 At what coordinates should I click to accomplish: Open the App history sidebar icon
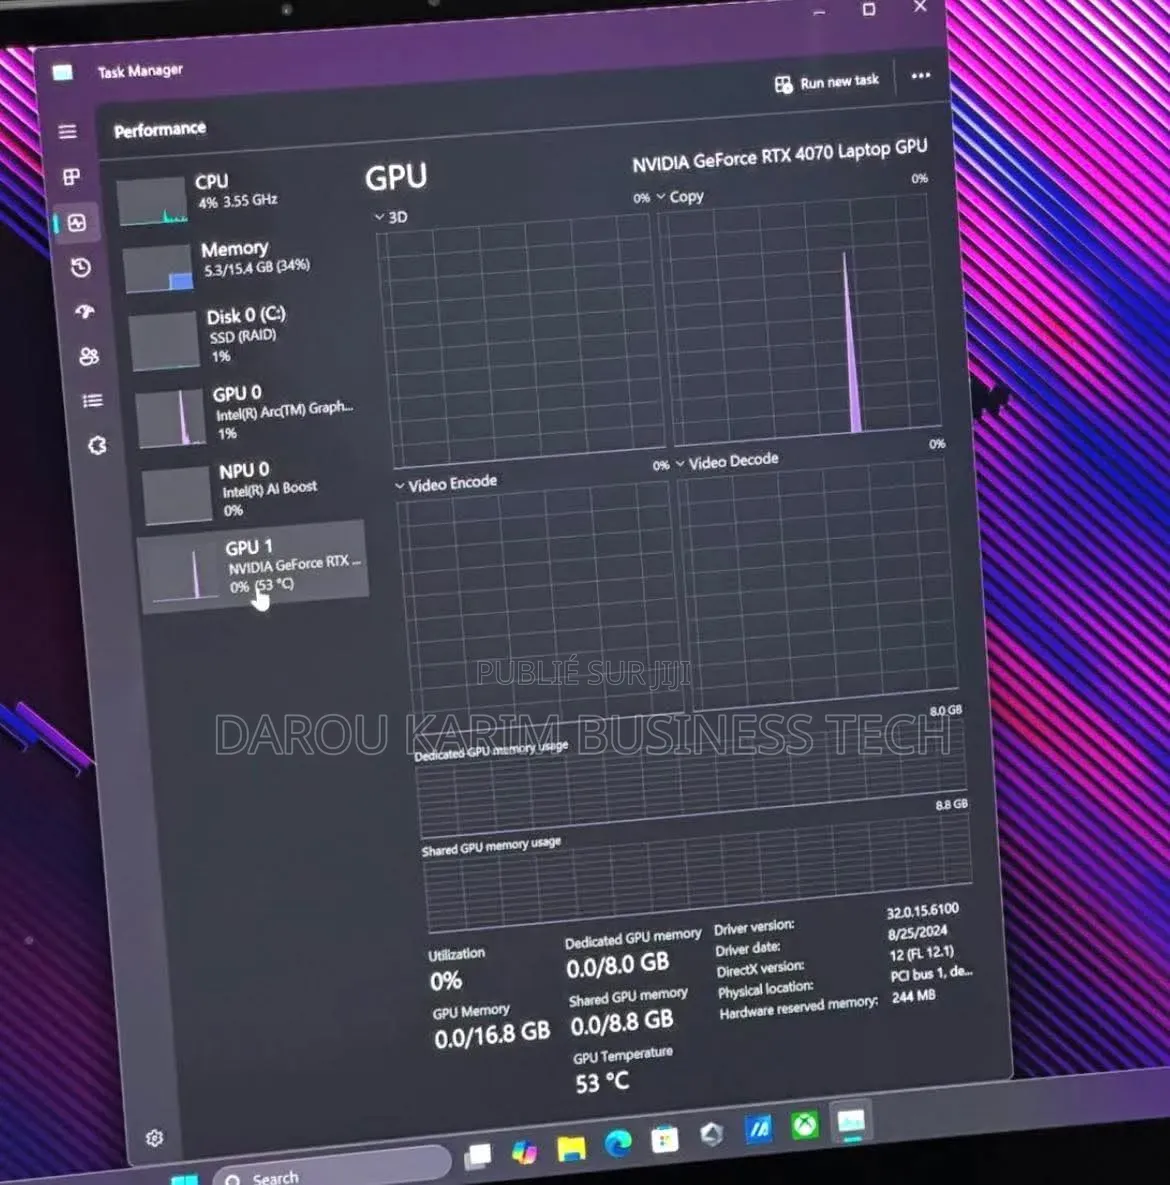[x=81, y=268]
